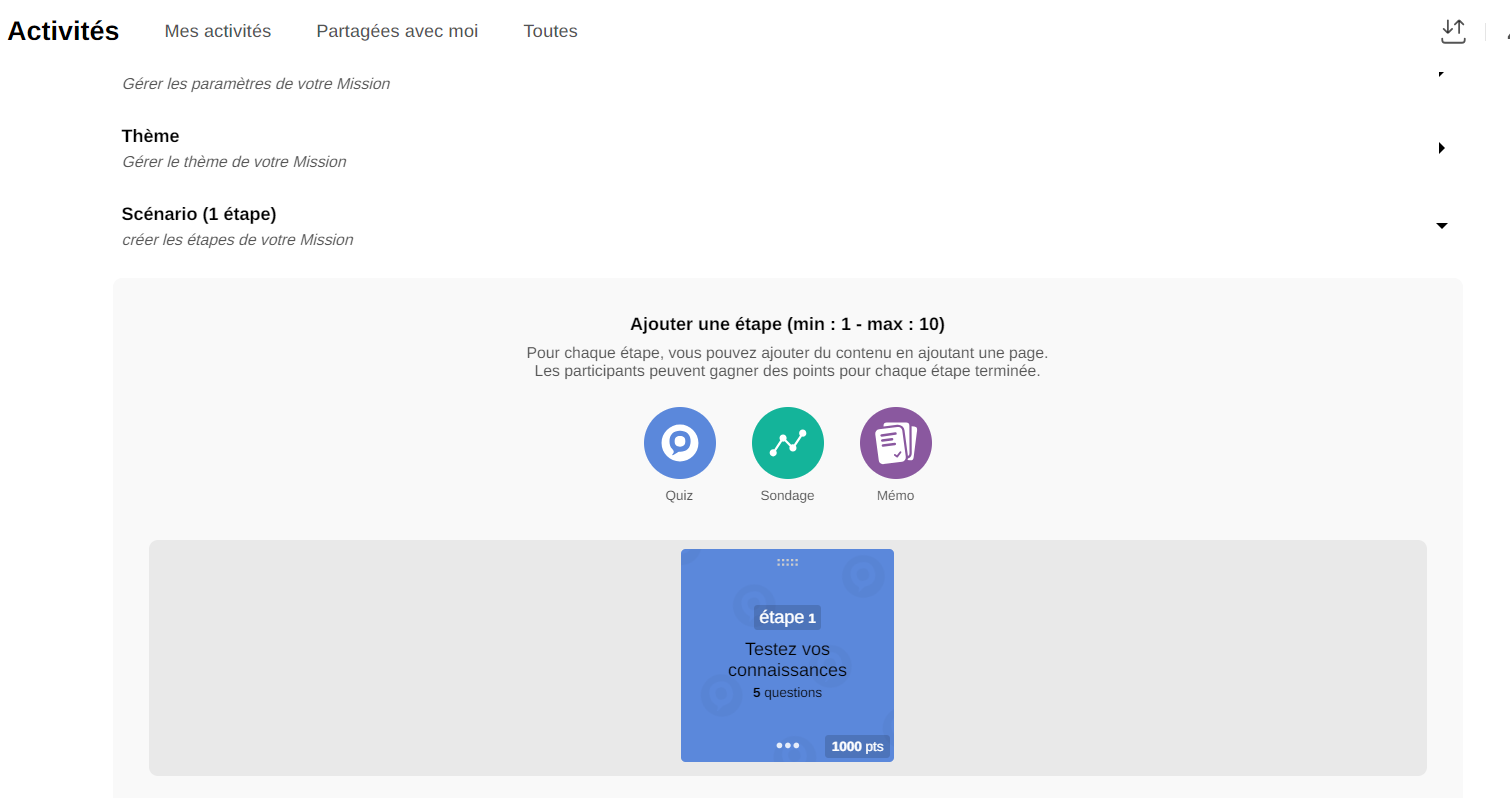Click the Thème section heading
This screenshot has height=798, width=1510.
pyautogui.click(x=150, y=136)
